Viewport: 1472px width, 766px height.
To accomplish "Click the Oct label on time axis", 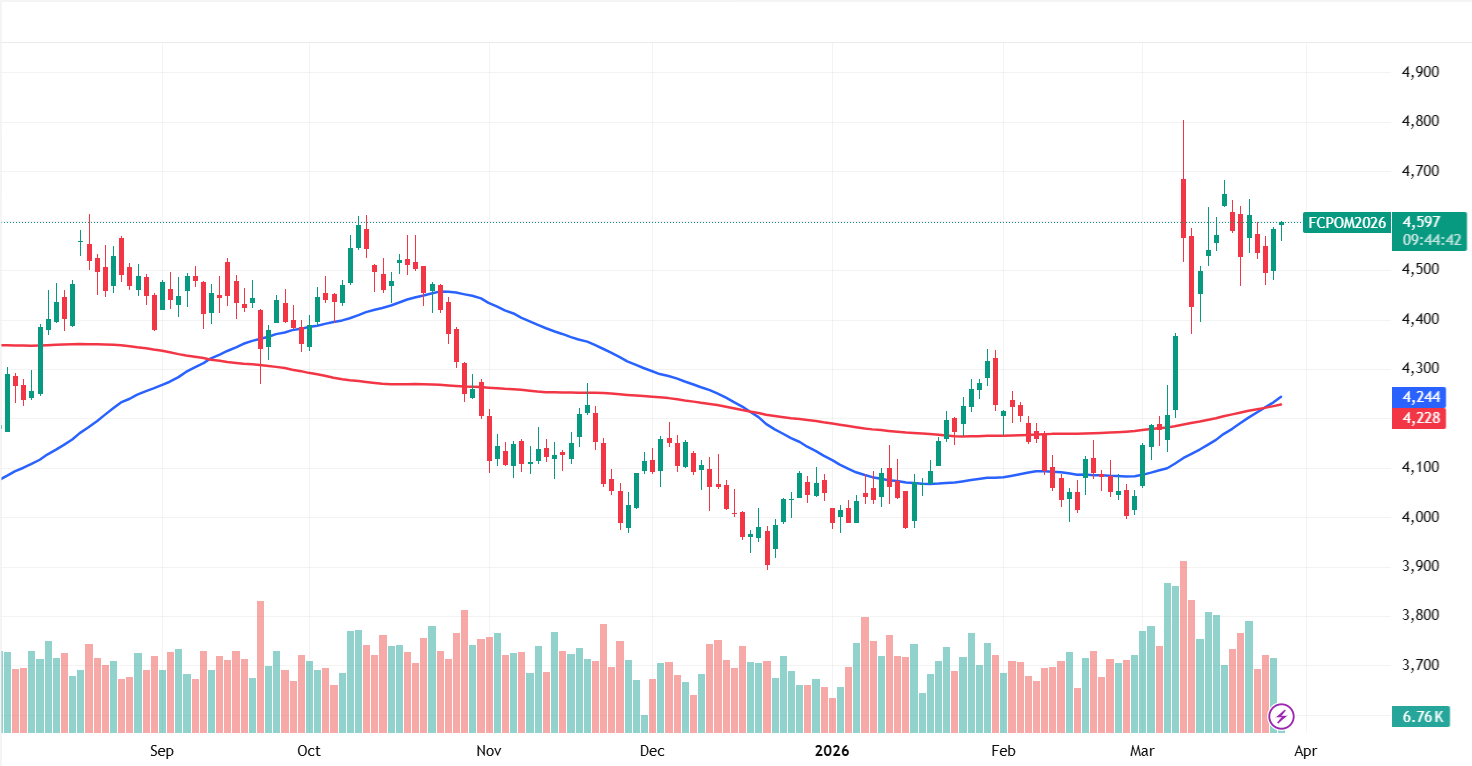I will click(309, 750).
